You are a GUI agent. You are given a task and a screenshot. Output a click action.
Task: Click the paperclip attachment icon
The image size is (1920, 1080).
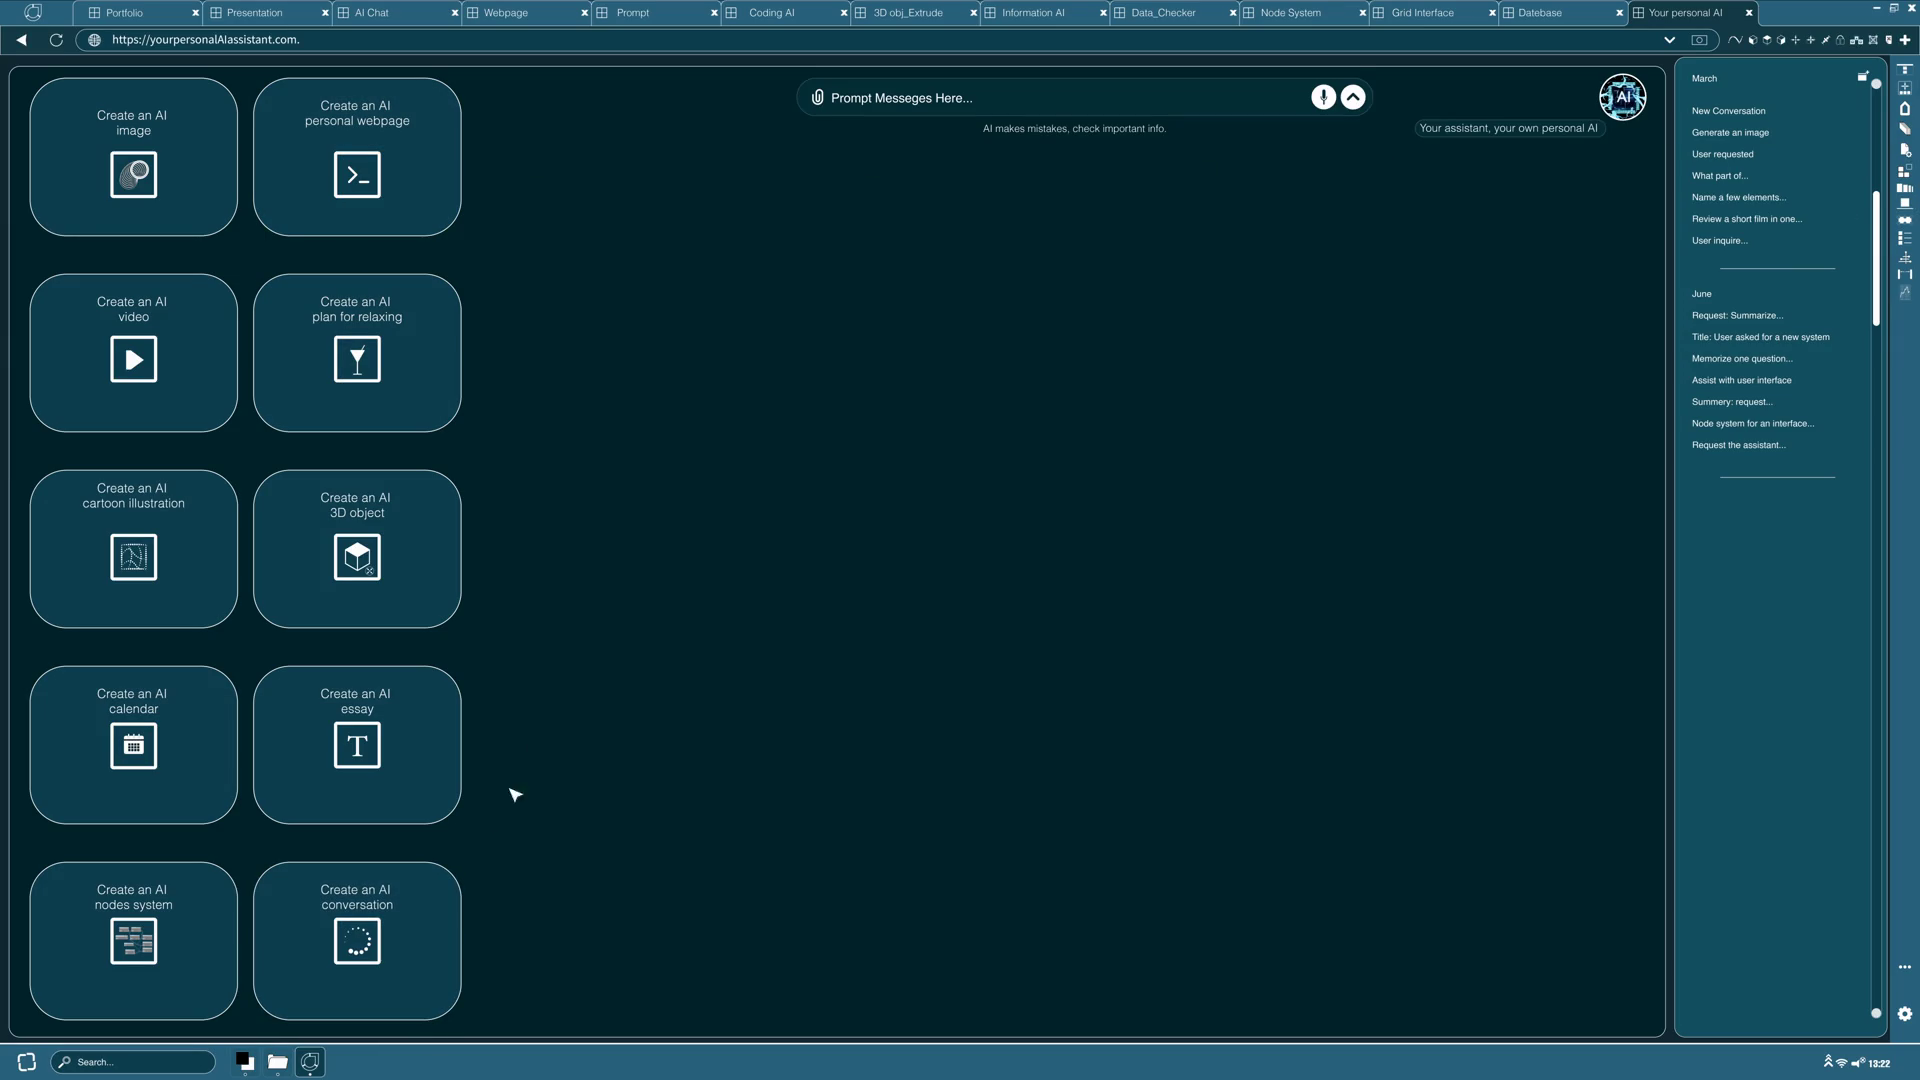click(x=817, y=97)
